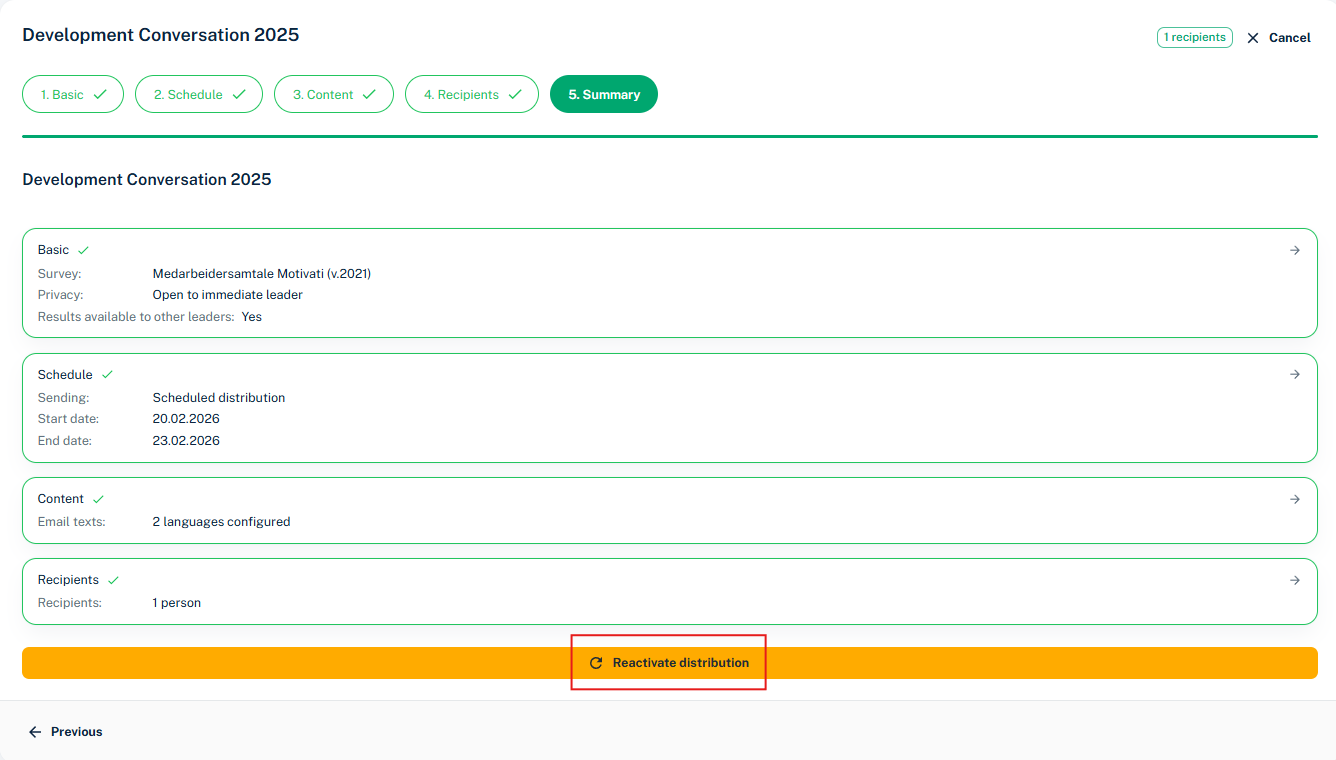Viewport: 1336px width, 760px height.
Task: Click the green checkmark next to Content heading
Action: [98, 499]
